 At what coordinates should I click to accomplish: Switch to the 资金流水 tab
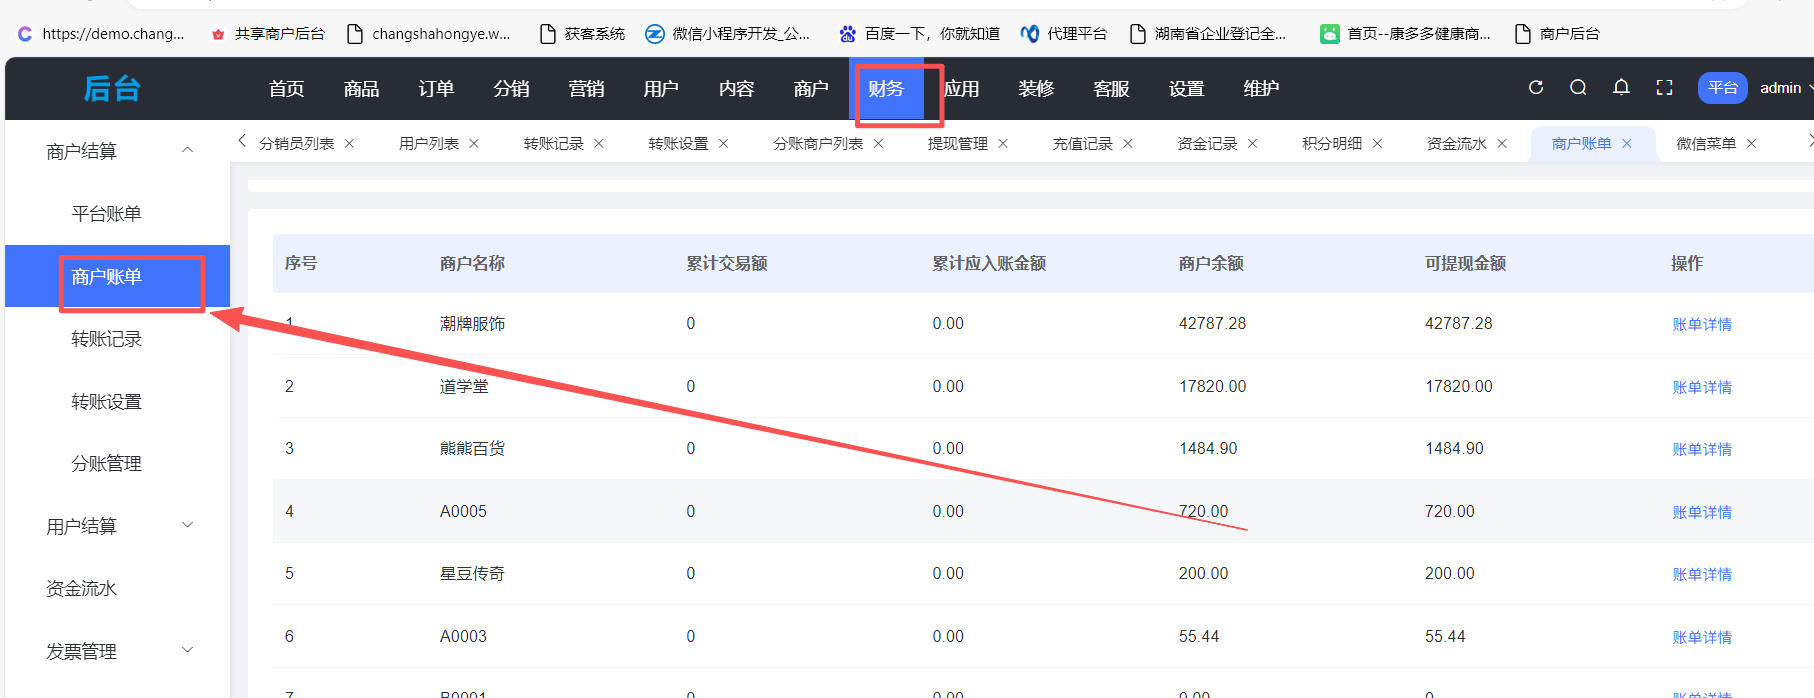tap(1456, 144)
